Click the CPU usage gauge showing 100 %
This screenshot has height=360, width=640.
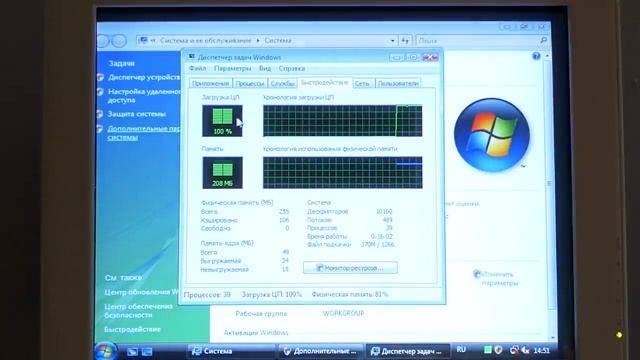222,121
